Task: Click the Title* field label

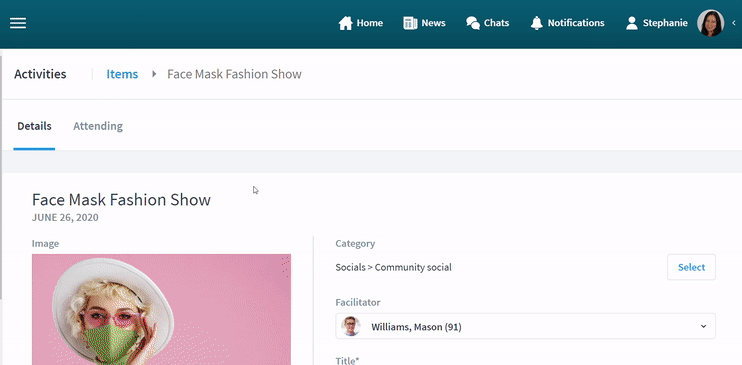Action: (x=347, y=361)
